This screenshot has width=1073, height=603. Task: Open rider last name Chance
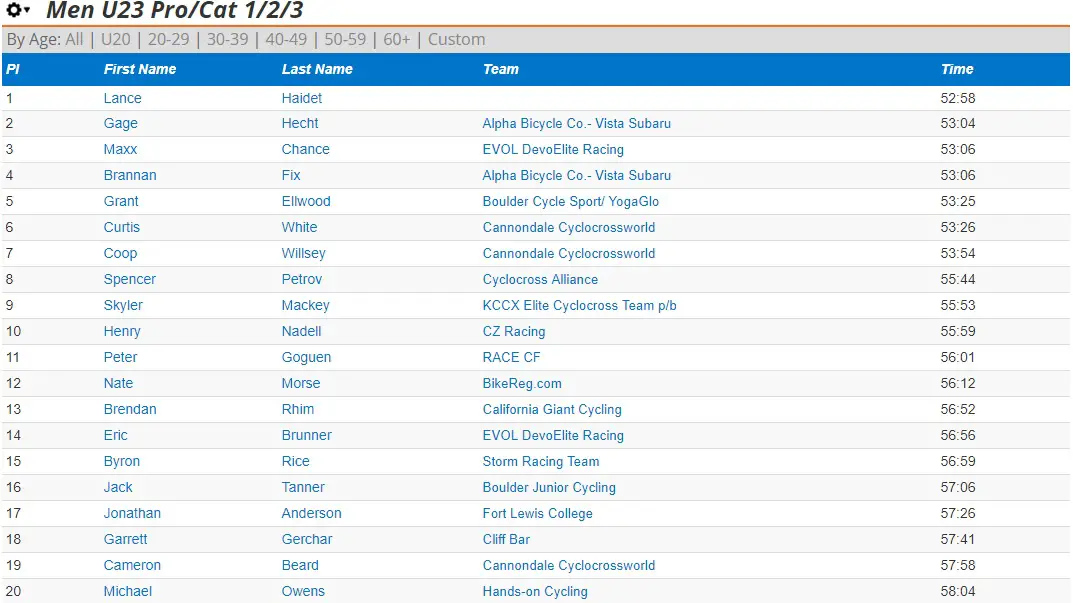305,150
